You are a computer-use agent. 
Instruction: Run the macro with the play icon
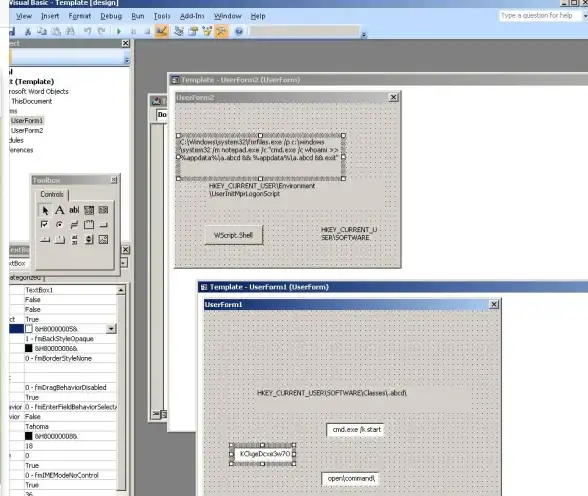point(119,31)
